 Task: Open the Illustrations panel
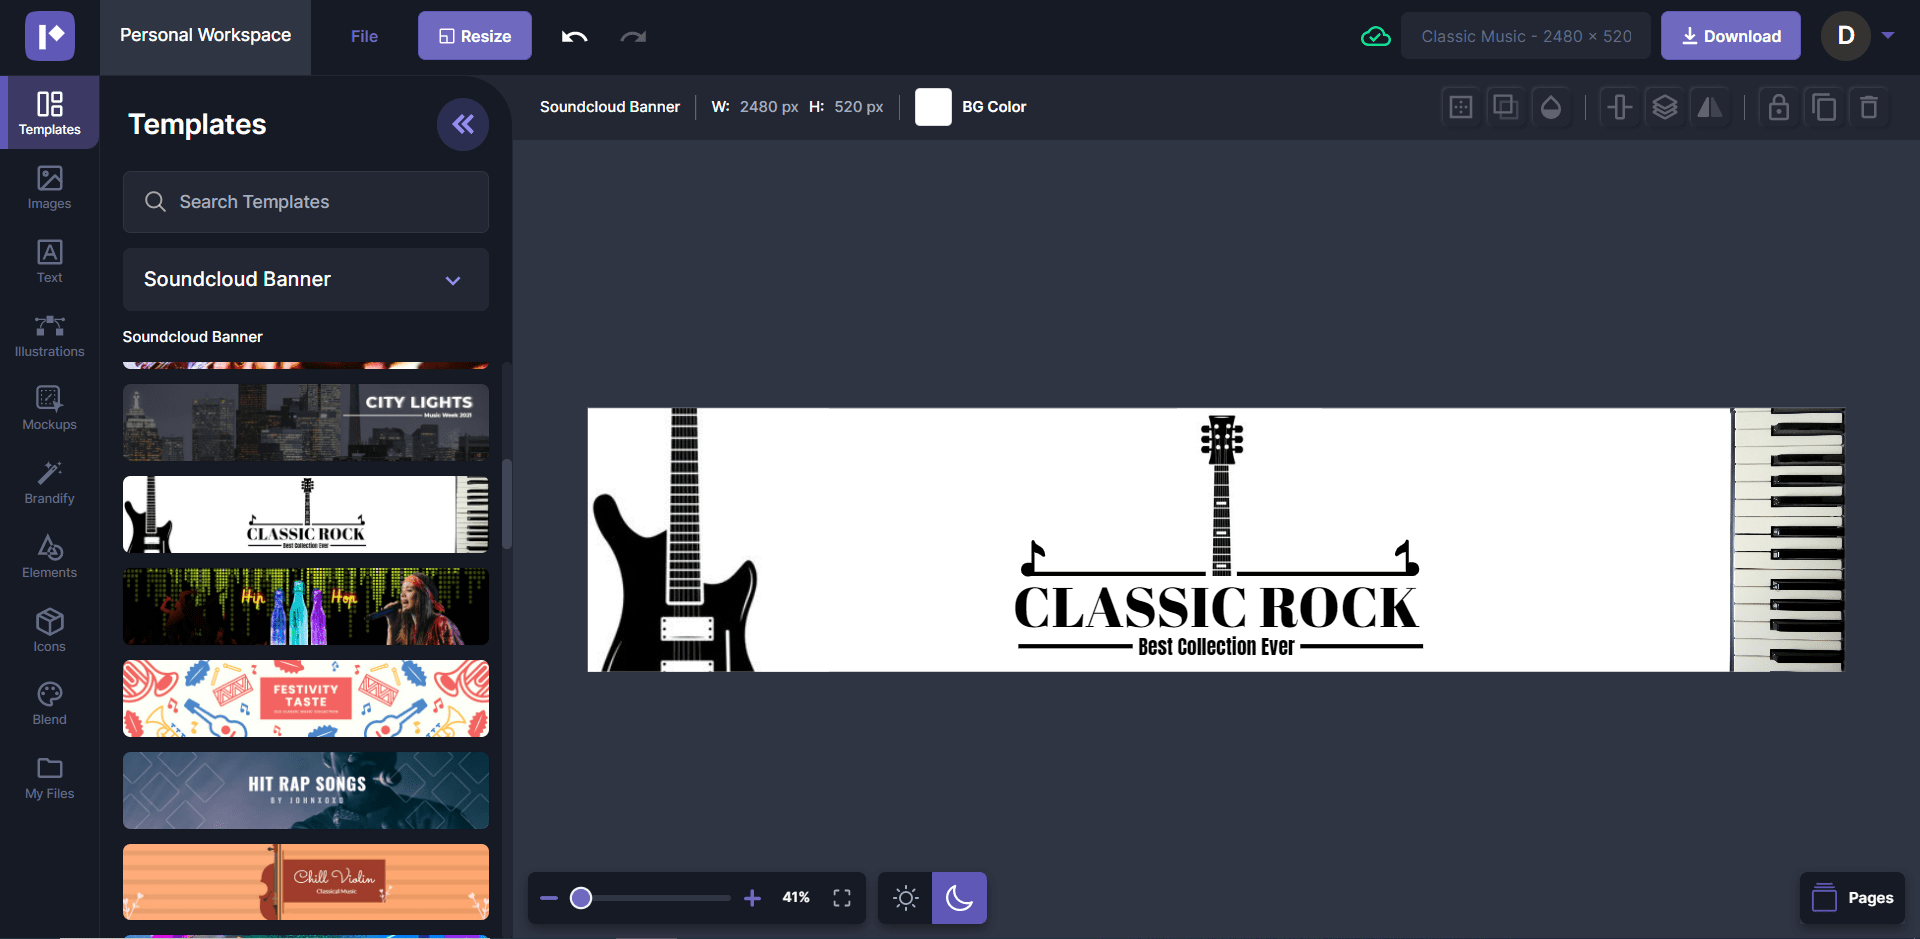tap(49, 335)
